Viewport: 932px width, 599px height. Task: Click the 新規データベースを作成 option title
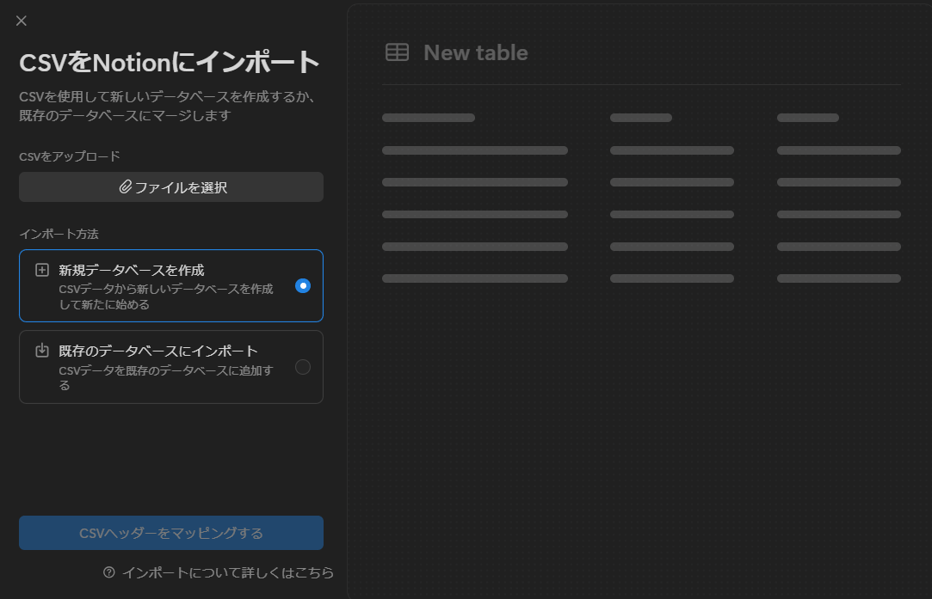pyautogui.click(x=131, y=270)
